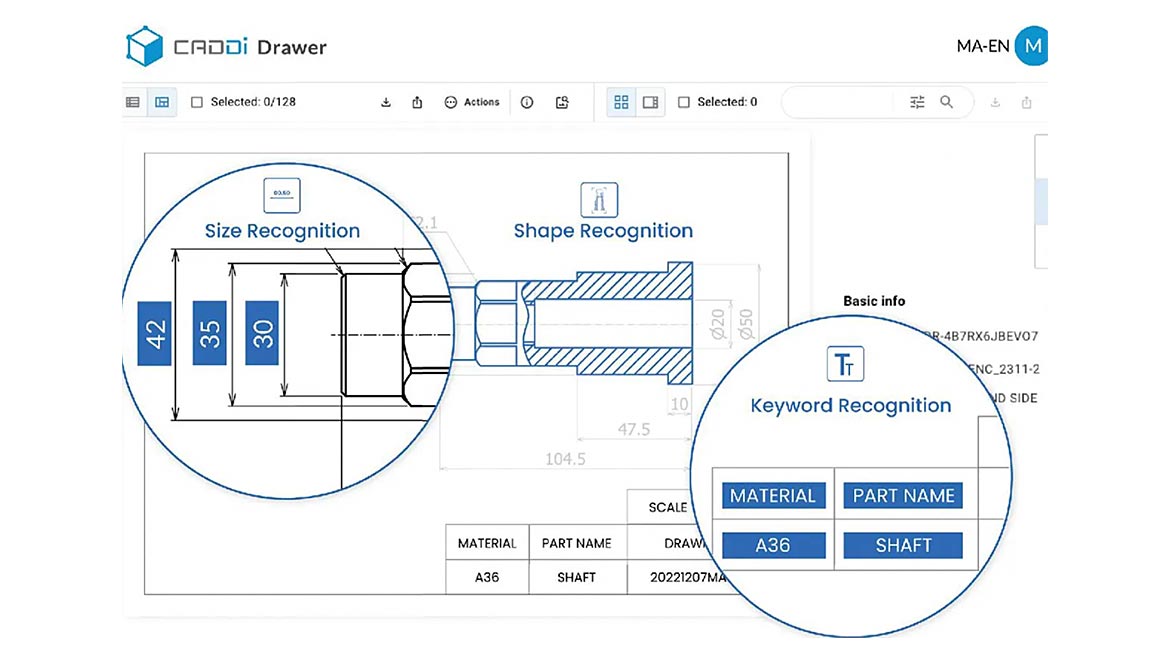The height and width of the screenshot is (658, 1170).
Task: Click the Size Recognition label
Action: coord(282,231)
